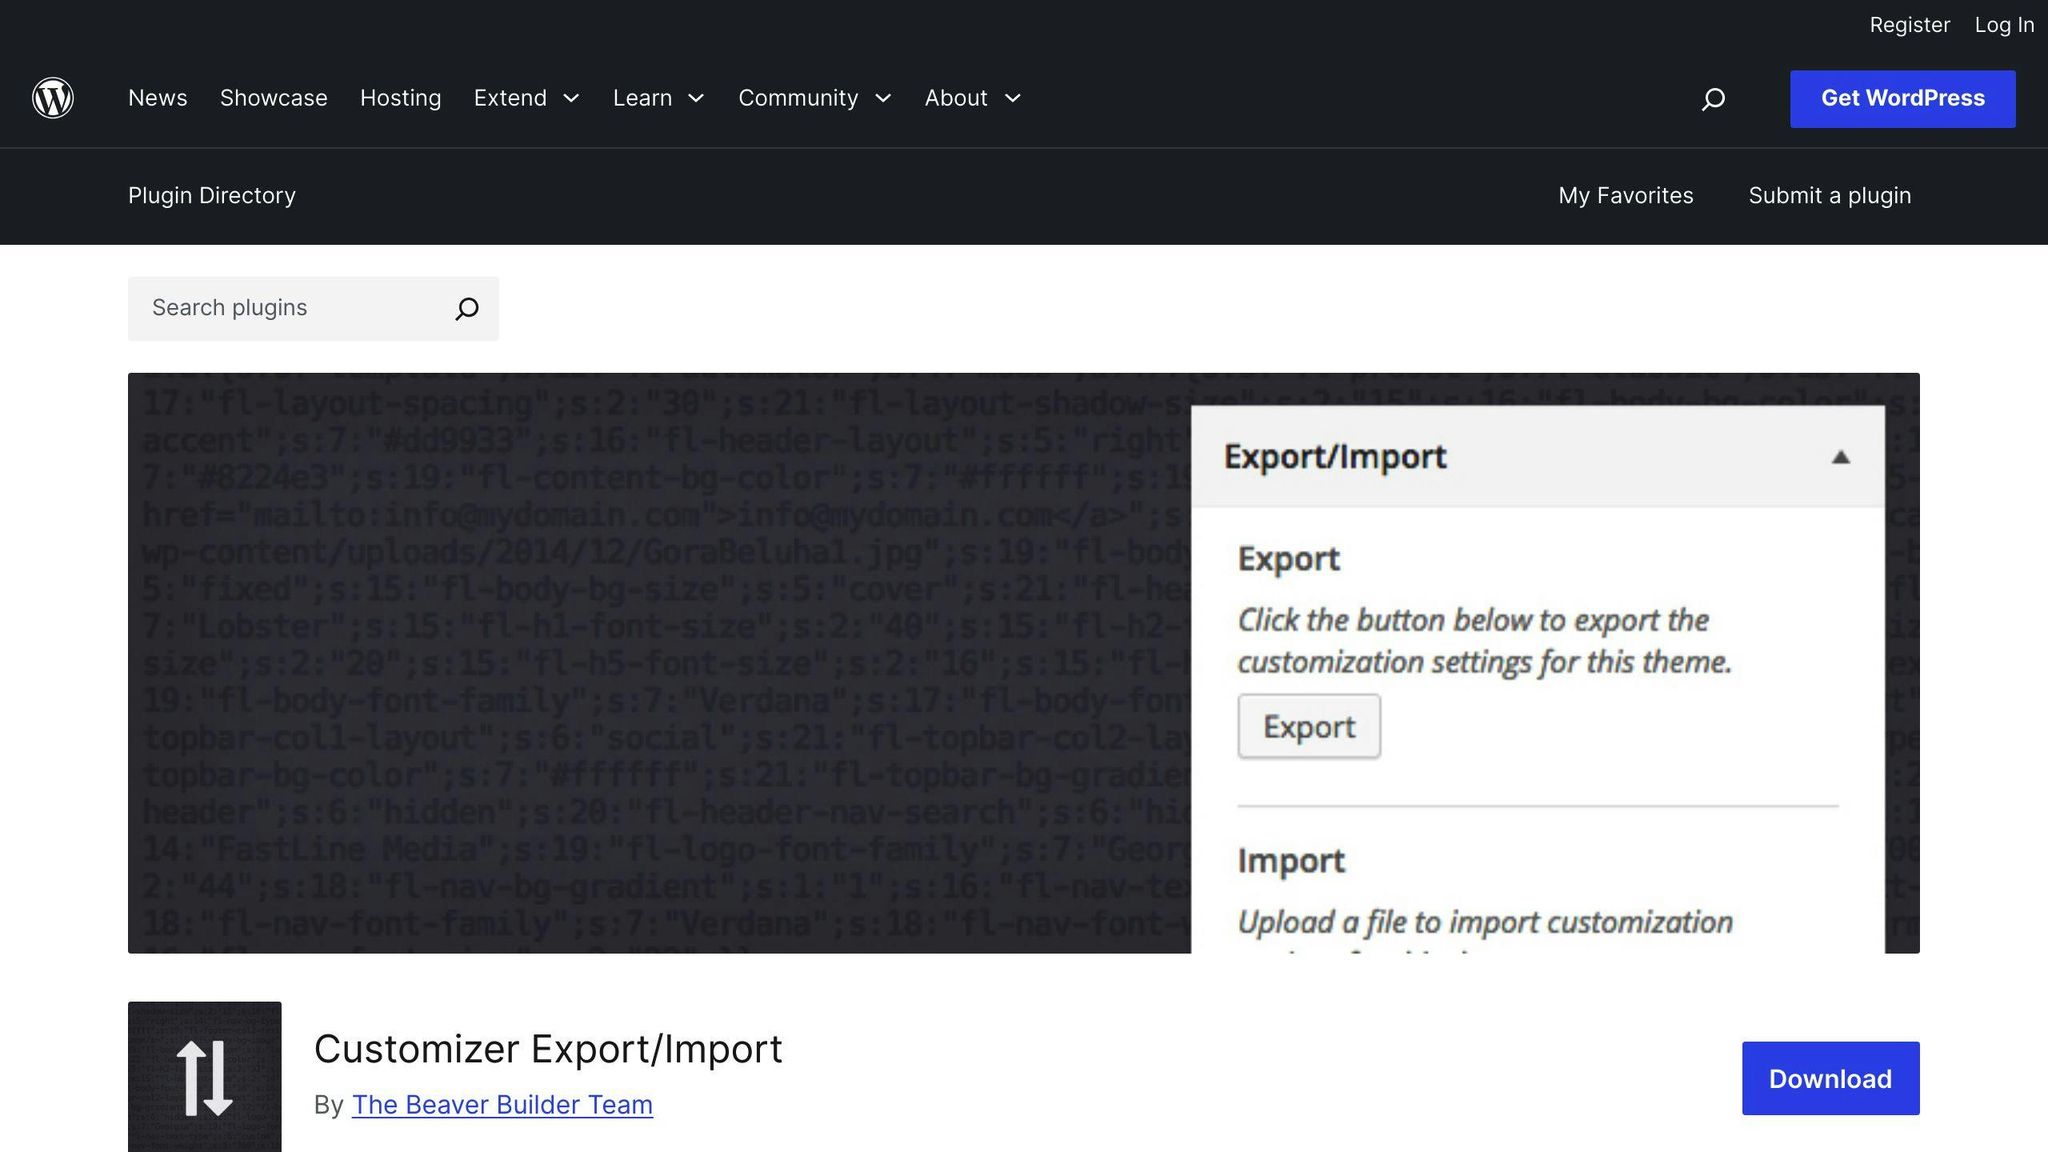This screenshot has height=1152, width=2048.
Task: Open the site search magnifier icon
Action: click(1713, 99)
